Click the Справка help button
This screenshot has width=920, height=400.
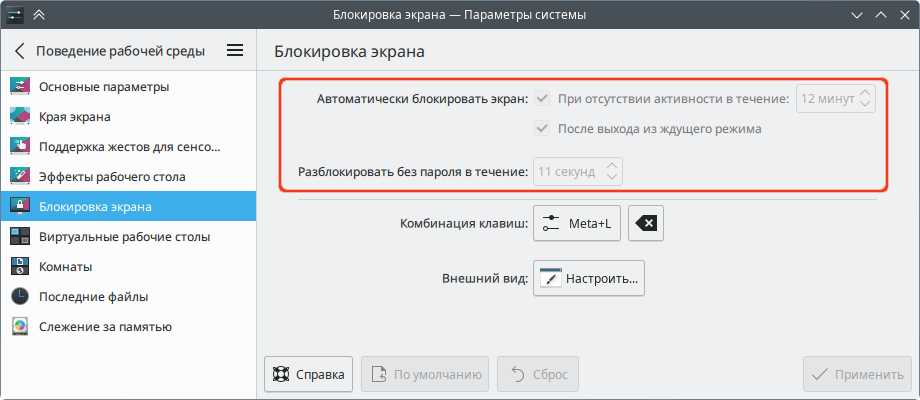308,374
